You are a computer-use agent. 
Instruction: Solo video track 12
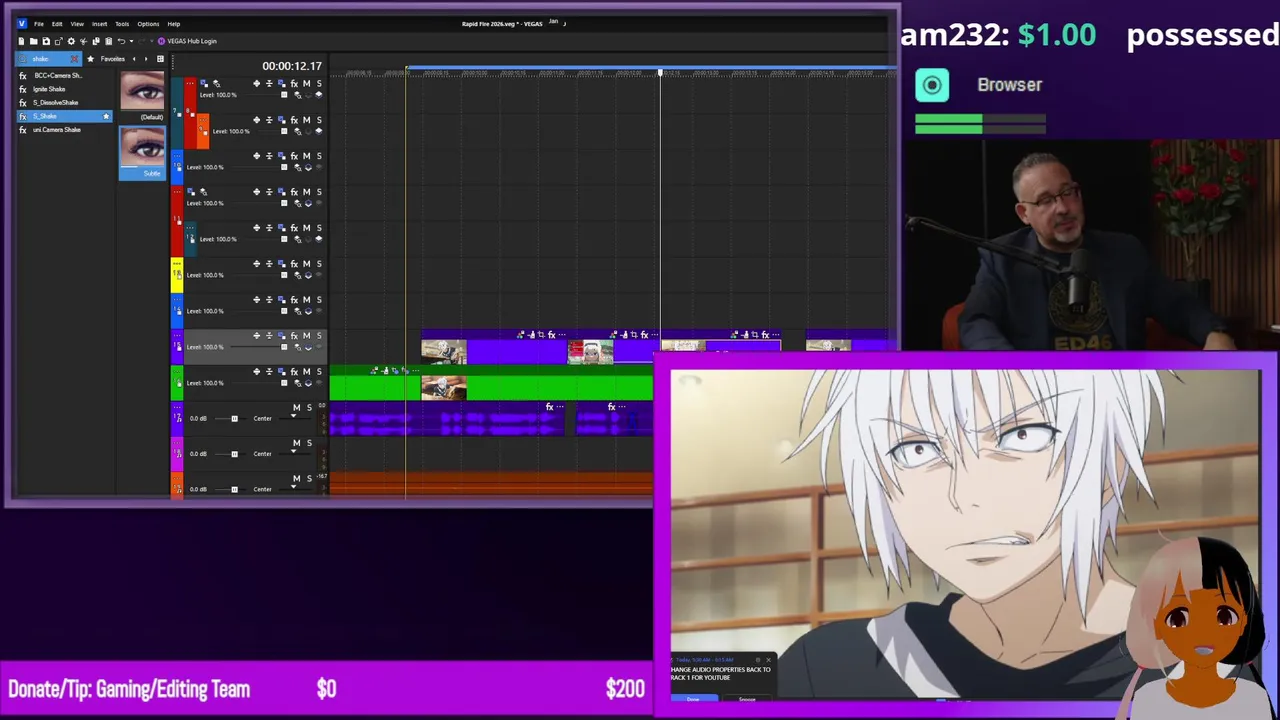click(319, 228)
